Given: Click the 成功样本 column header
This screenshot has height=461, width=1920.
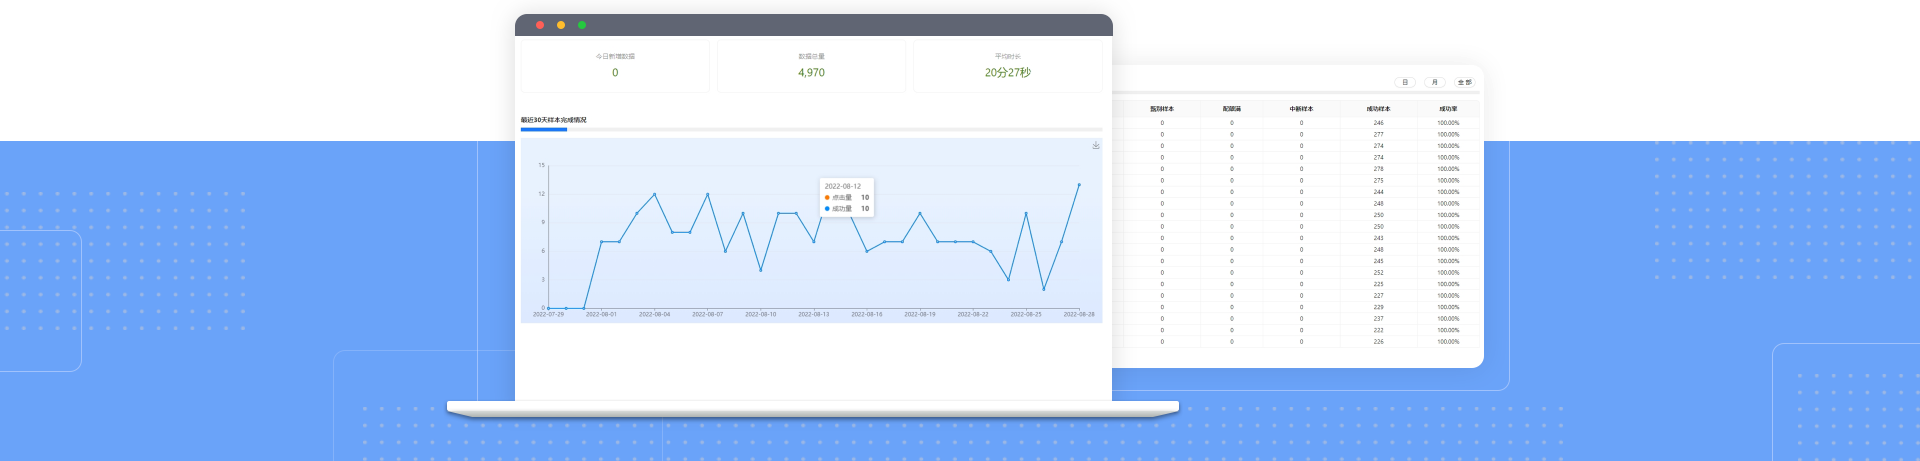Looking at the screenshot, I should pos(1378,109).
